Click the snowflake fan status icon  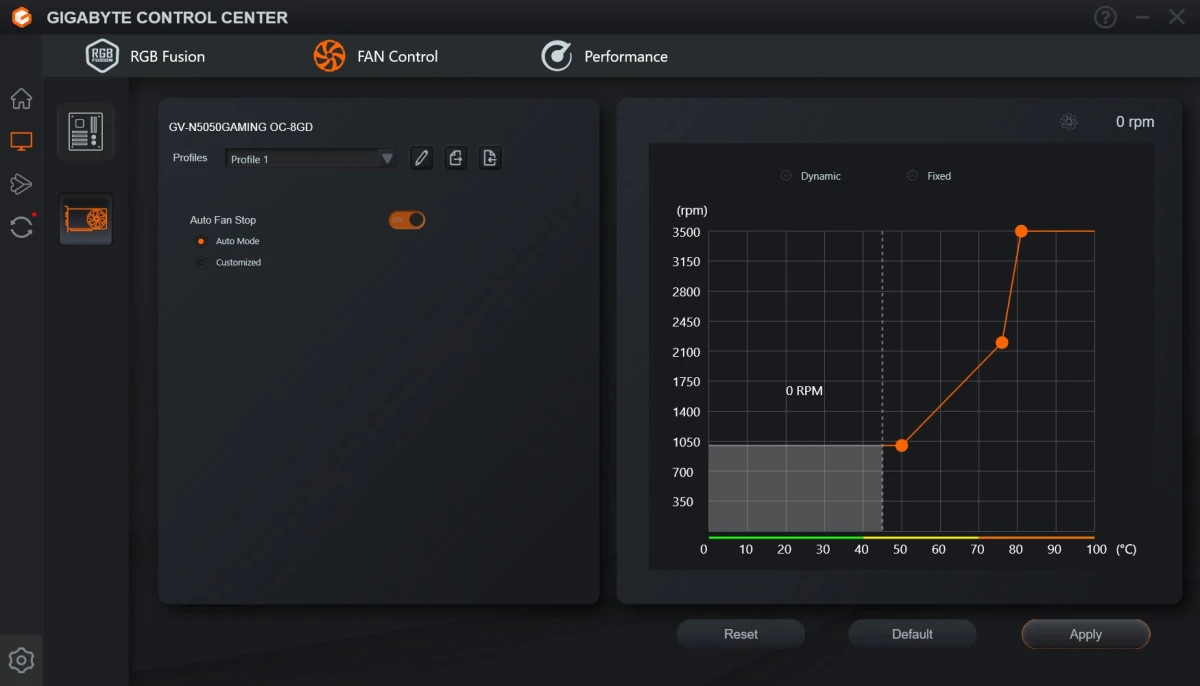pyautogui.click(x=1069, y=121)
